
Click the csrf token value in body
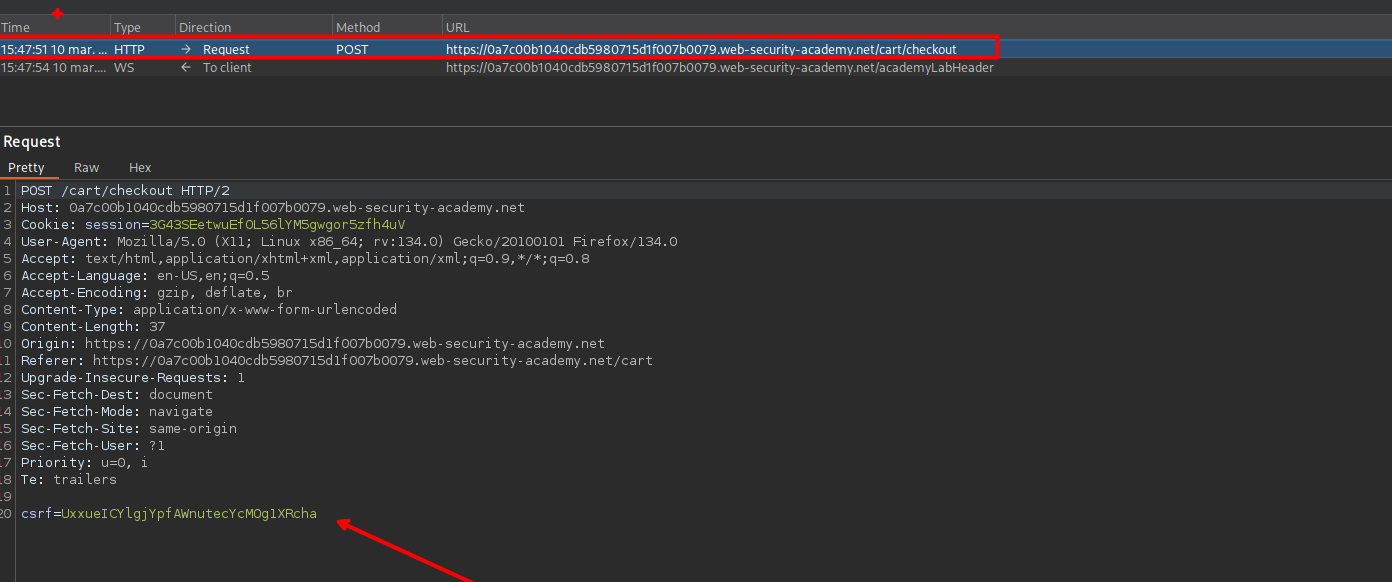pyautogui.click(x=188, y=514)
